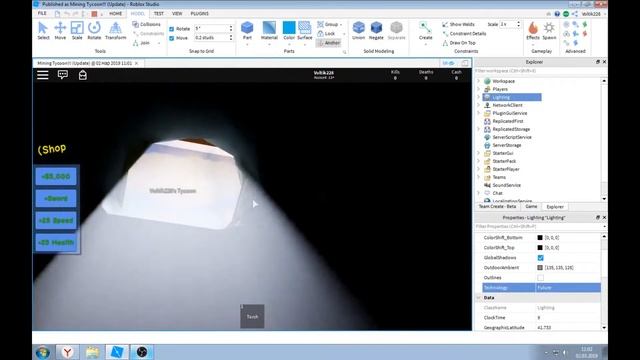Click the Filter workspace search field

pyautogui.click(x=538, y=71)
